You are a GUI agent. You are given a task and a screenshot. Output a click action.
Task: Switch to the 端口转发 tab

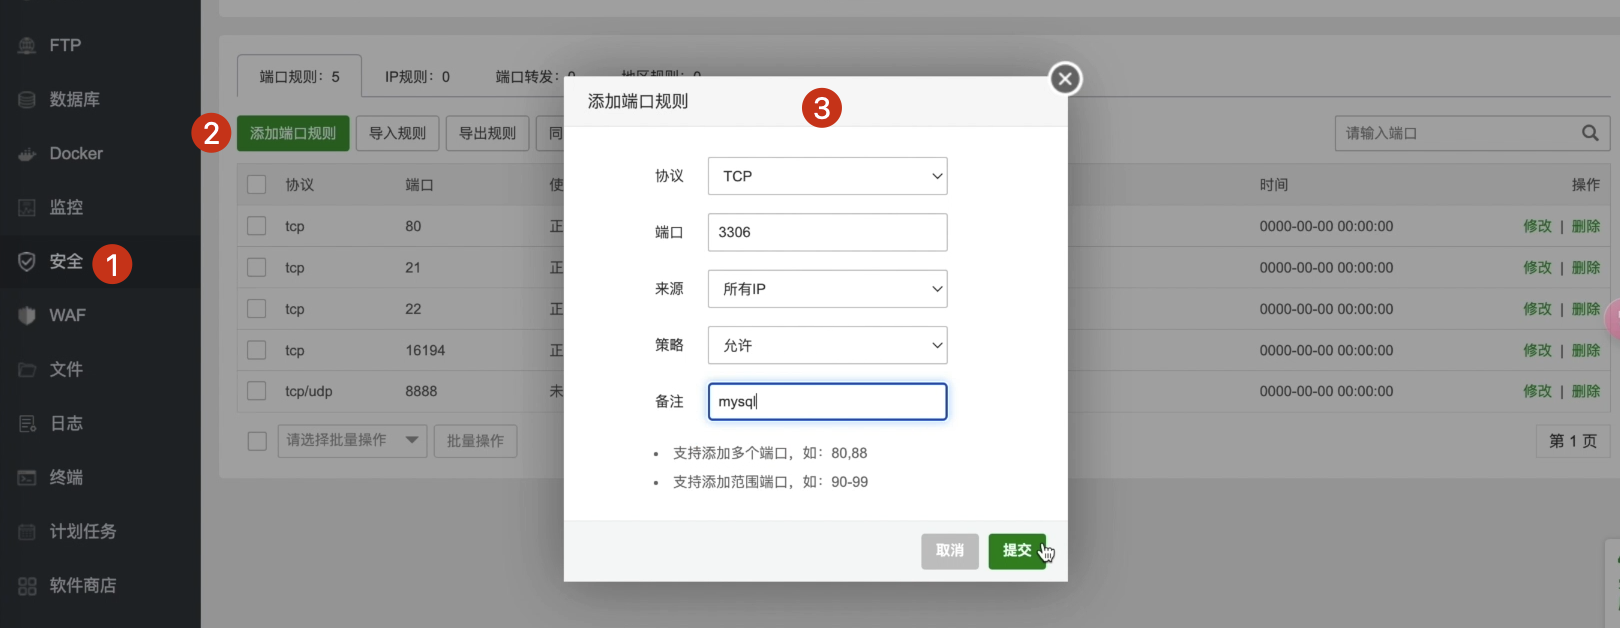535,77
